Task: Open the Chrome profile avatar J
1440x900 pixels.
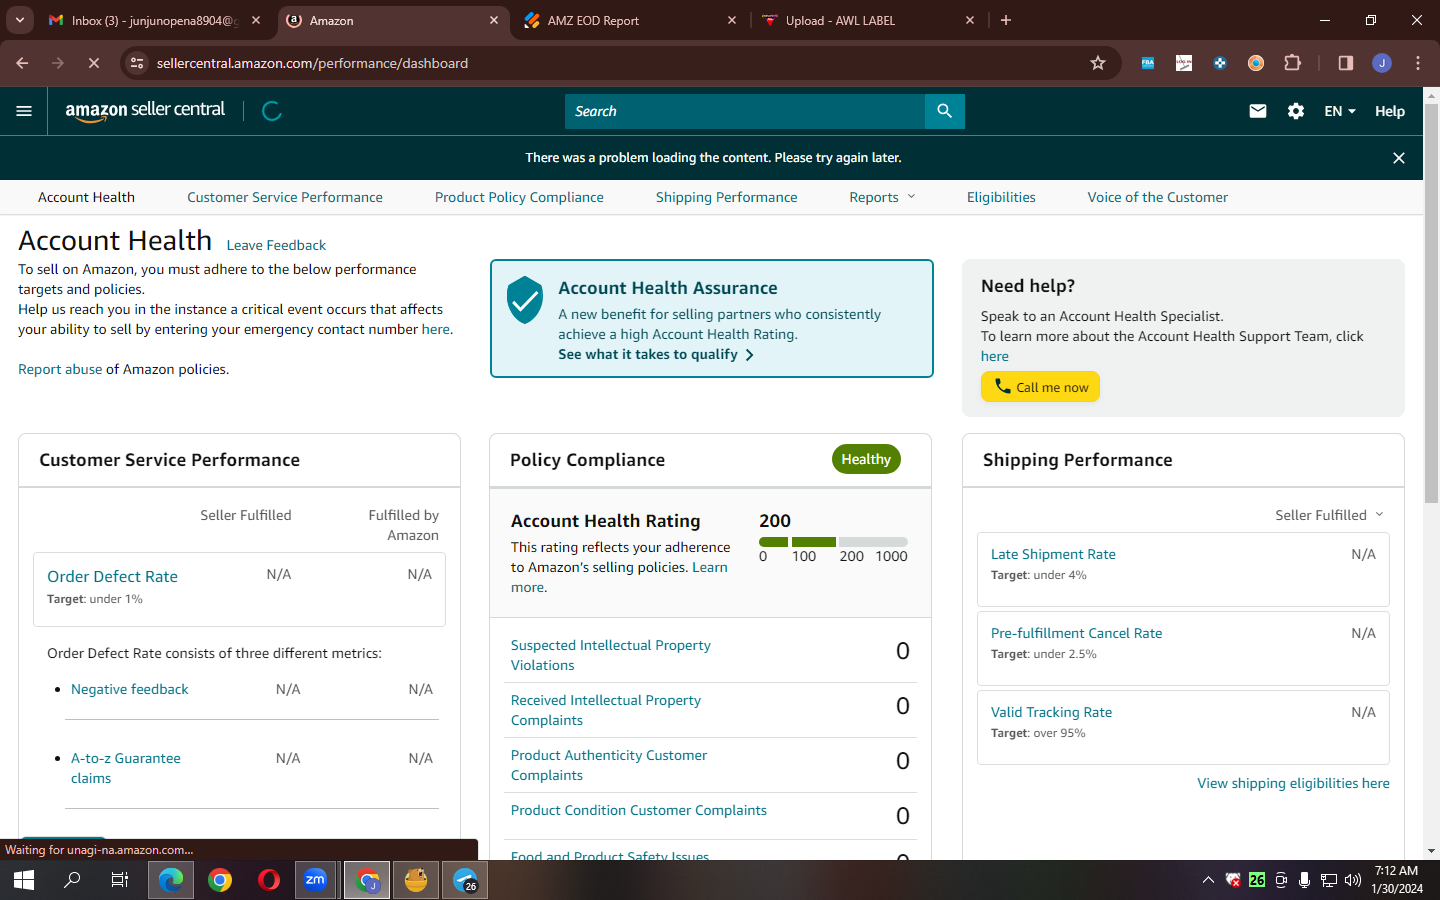Action: 1382,63
